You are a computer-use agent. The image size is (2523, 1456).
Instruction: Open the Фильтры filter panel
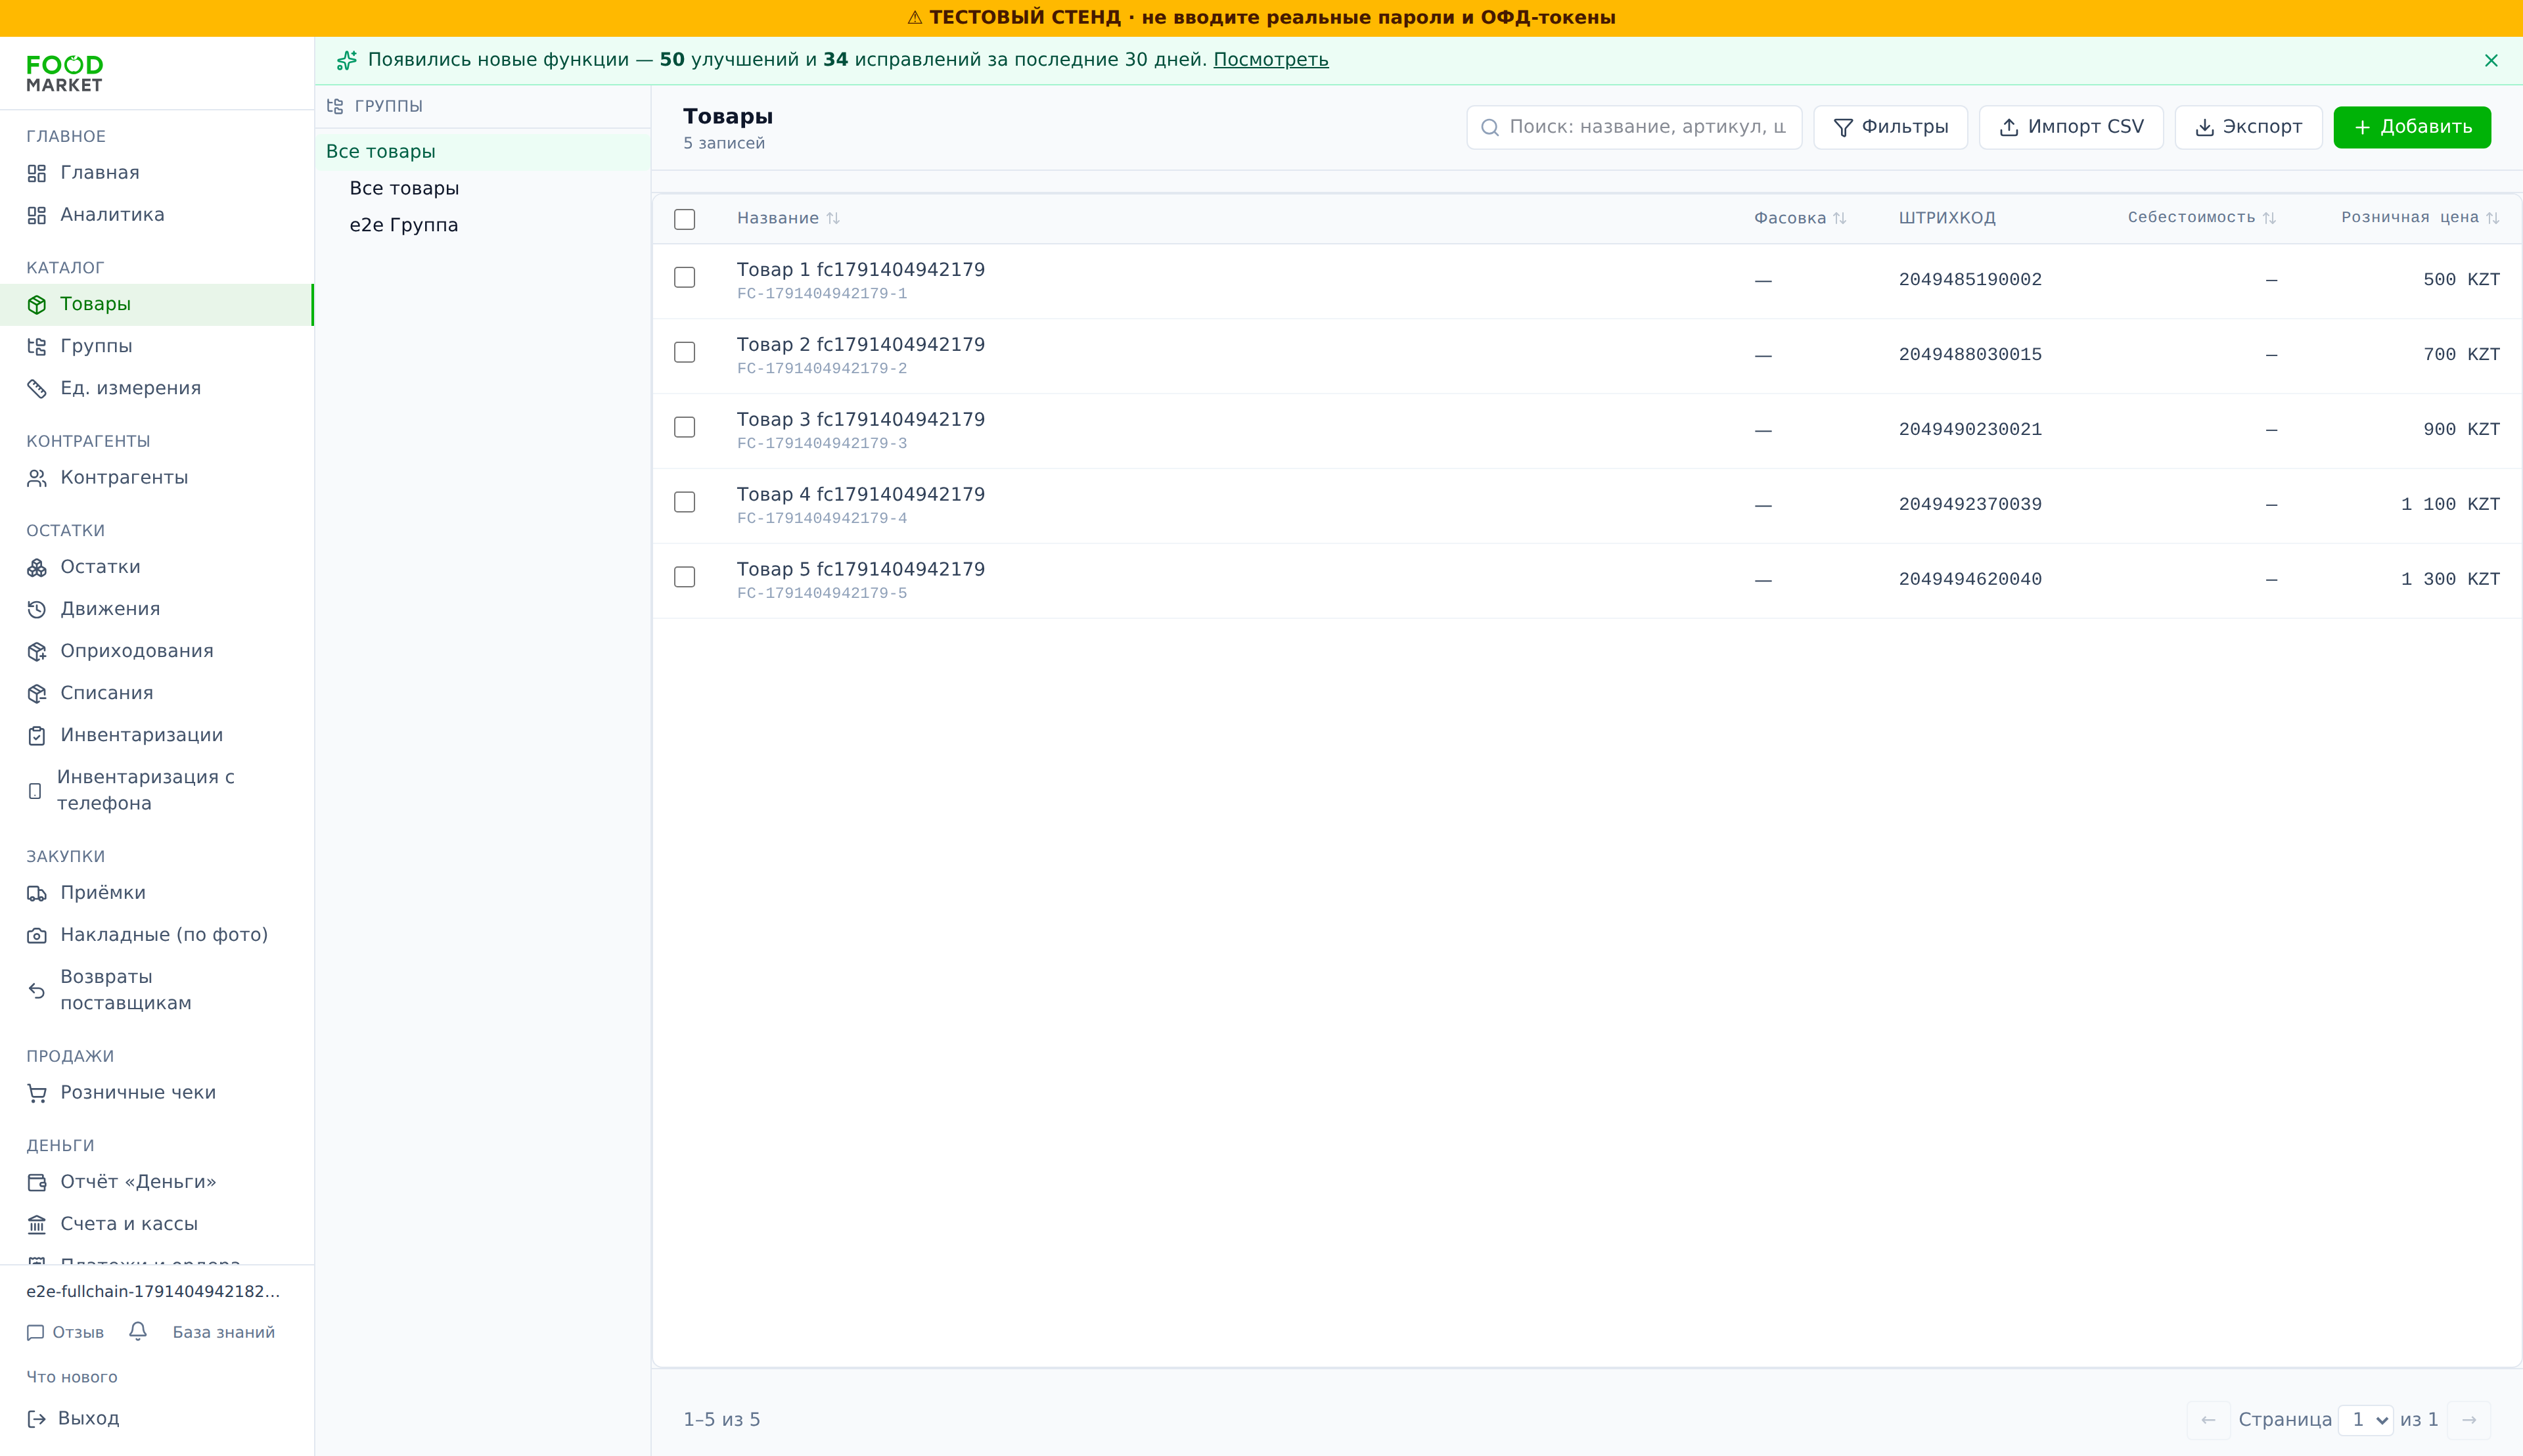tap(1890, 127)
